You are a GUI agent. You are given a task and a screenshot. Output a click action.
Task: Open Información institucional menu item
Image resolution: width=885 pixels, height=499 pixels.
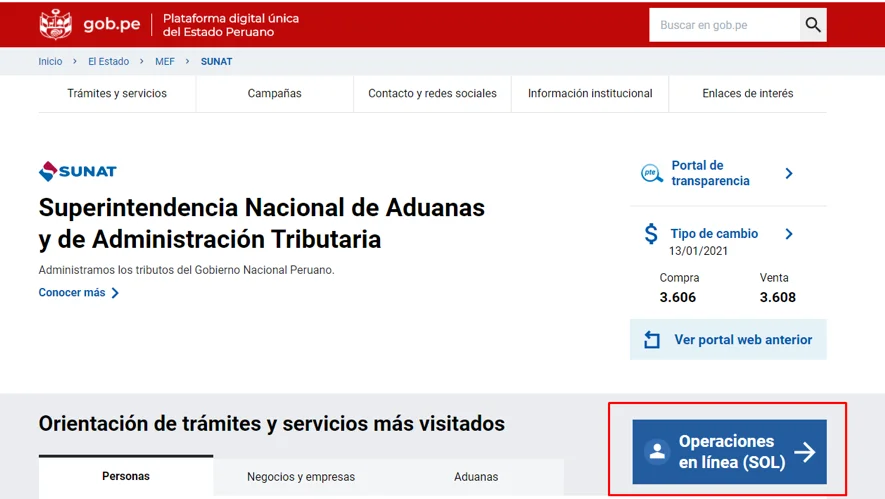(590, 94)
